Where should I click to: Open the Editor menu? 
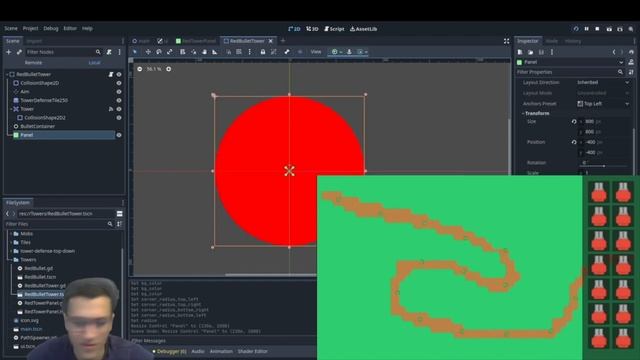70,29
